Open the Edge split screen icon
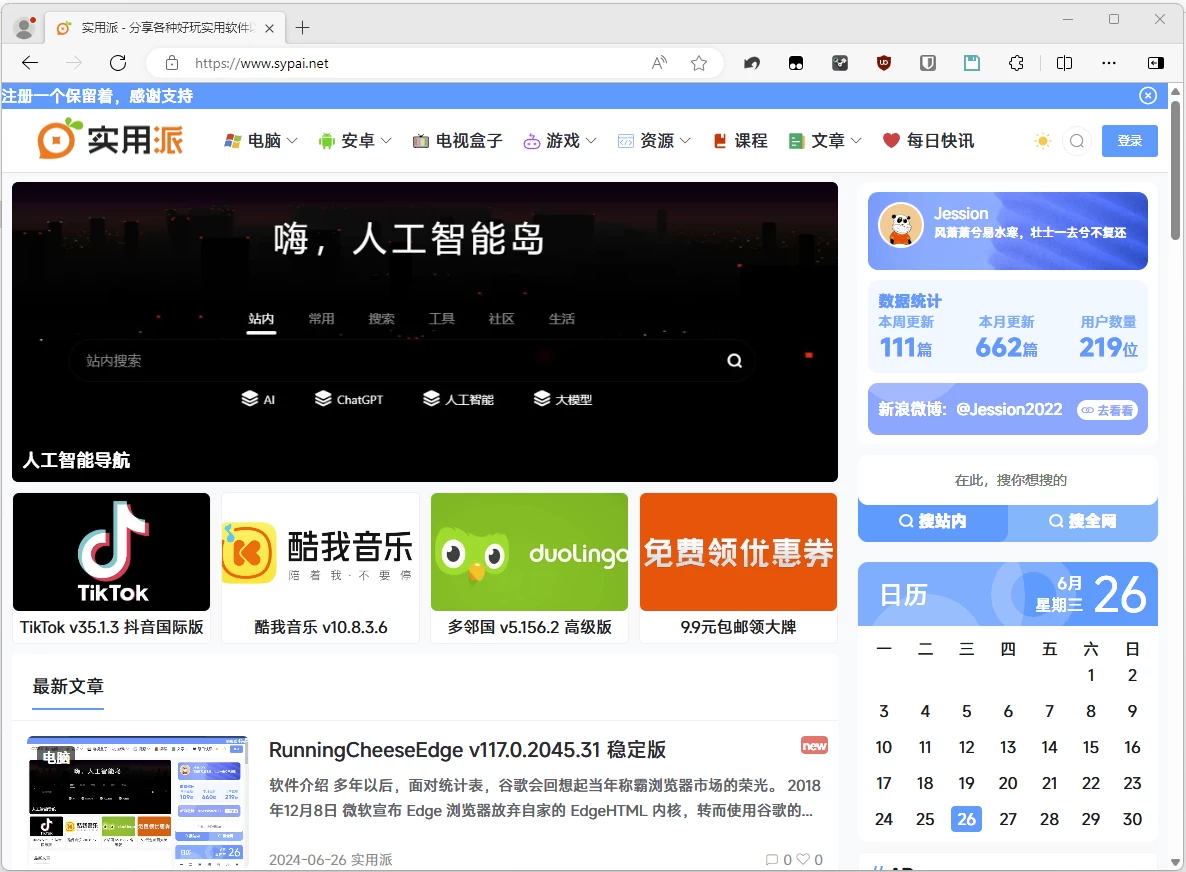The image size is (1186, 872). (1064, 63)
